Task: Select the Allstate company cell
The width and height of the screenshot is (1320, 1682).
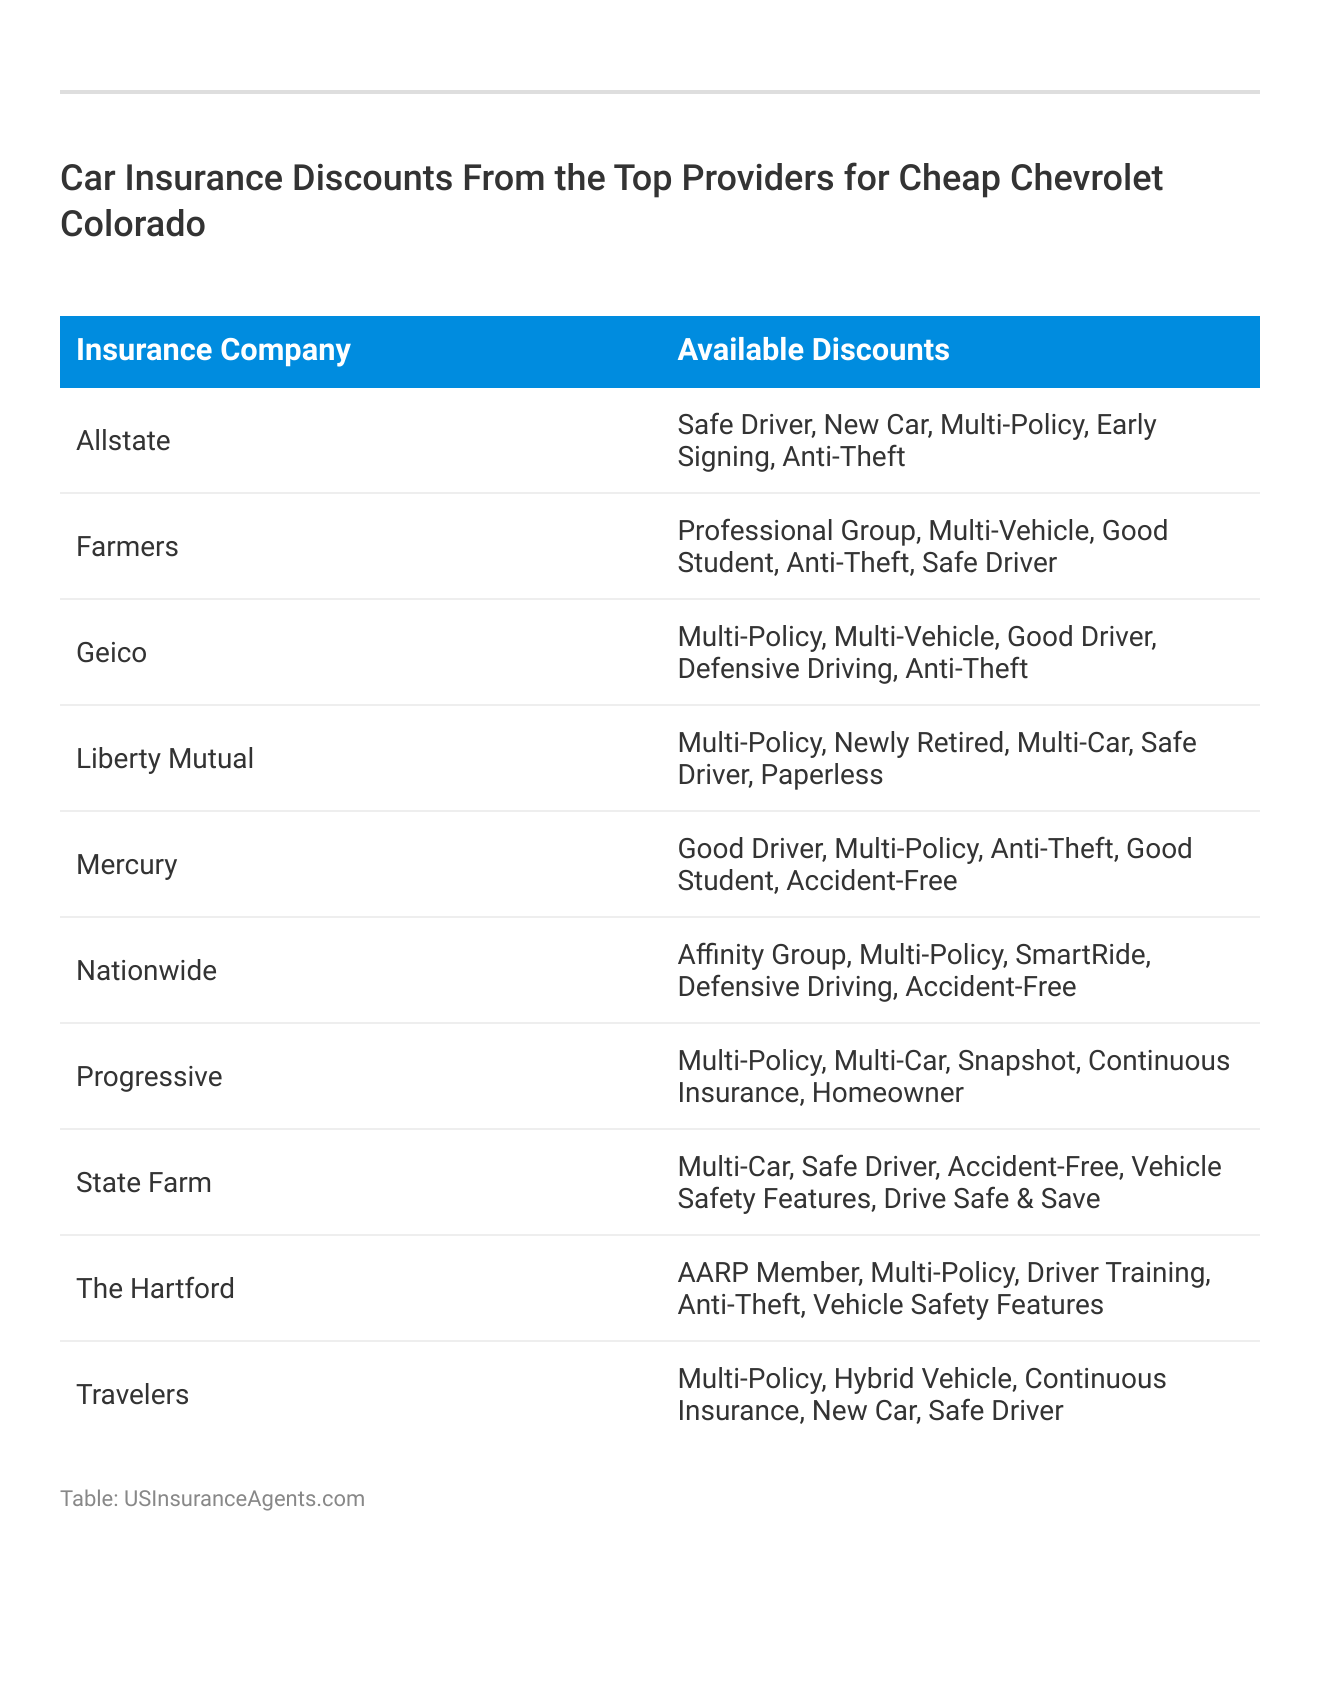Action: click(x=124, y=441)
